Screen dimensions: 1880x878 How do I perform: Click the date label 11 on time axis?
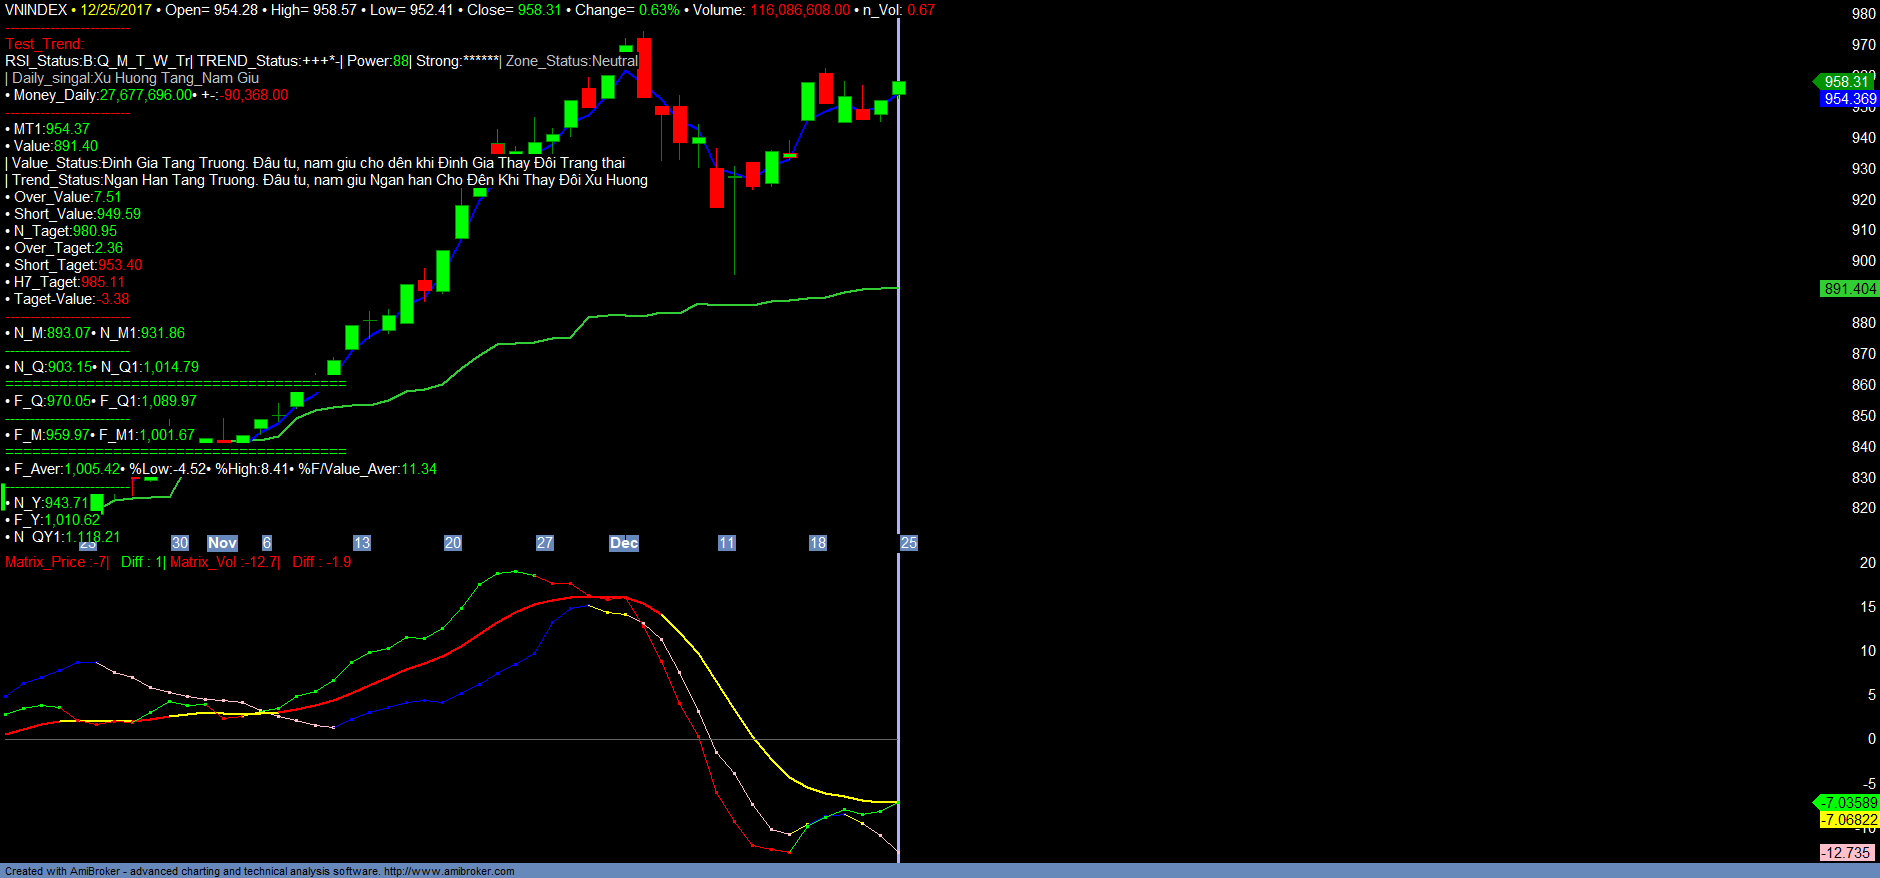[x=726, y=543]
